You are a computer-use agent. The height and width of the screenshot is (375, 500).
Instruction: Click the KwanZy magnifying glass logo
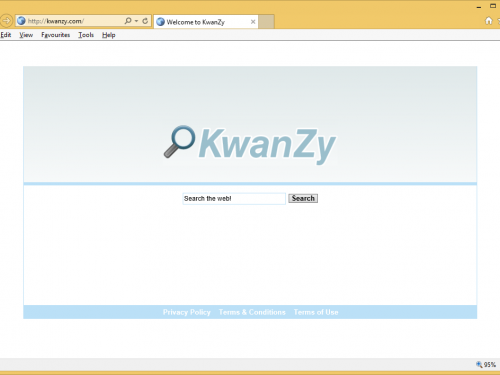(179, 142)
